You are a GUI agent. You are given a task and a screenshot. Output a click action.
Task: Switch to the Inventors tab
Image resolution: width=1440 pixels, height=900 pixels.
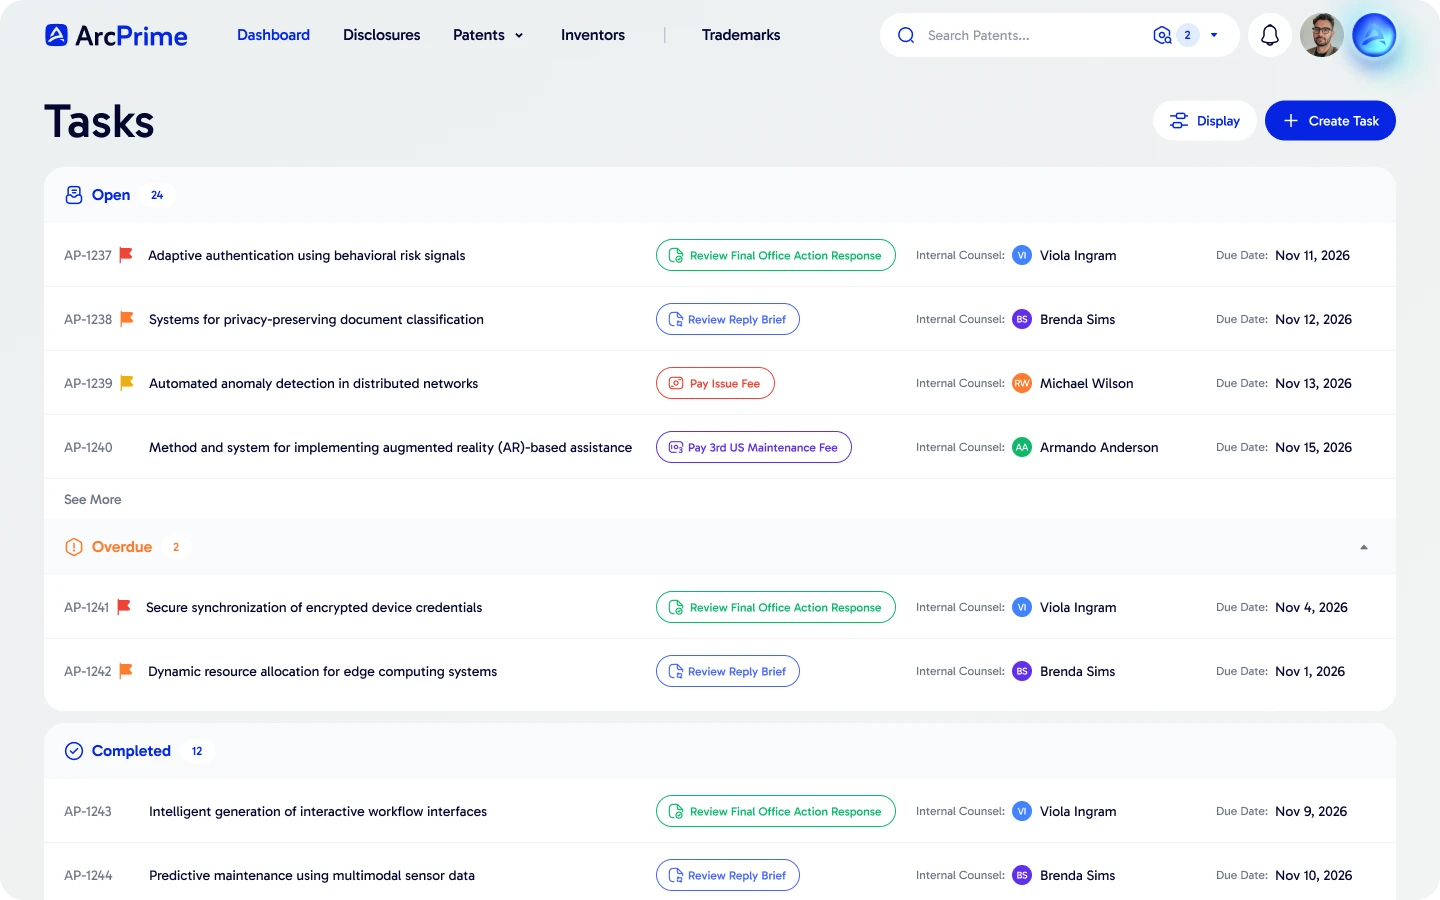[593, 35]
